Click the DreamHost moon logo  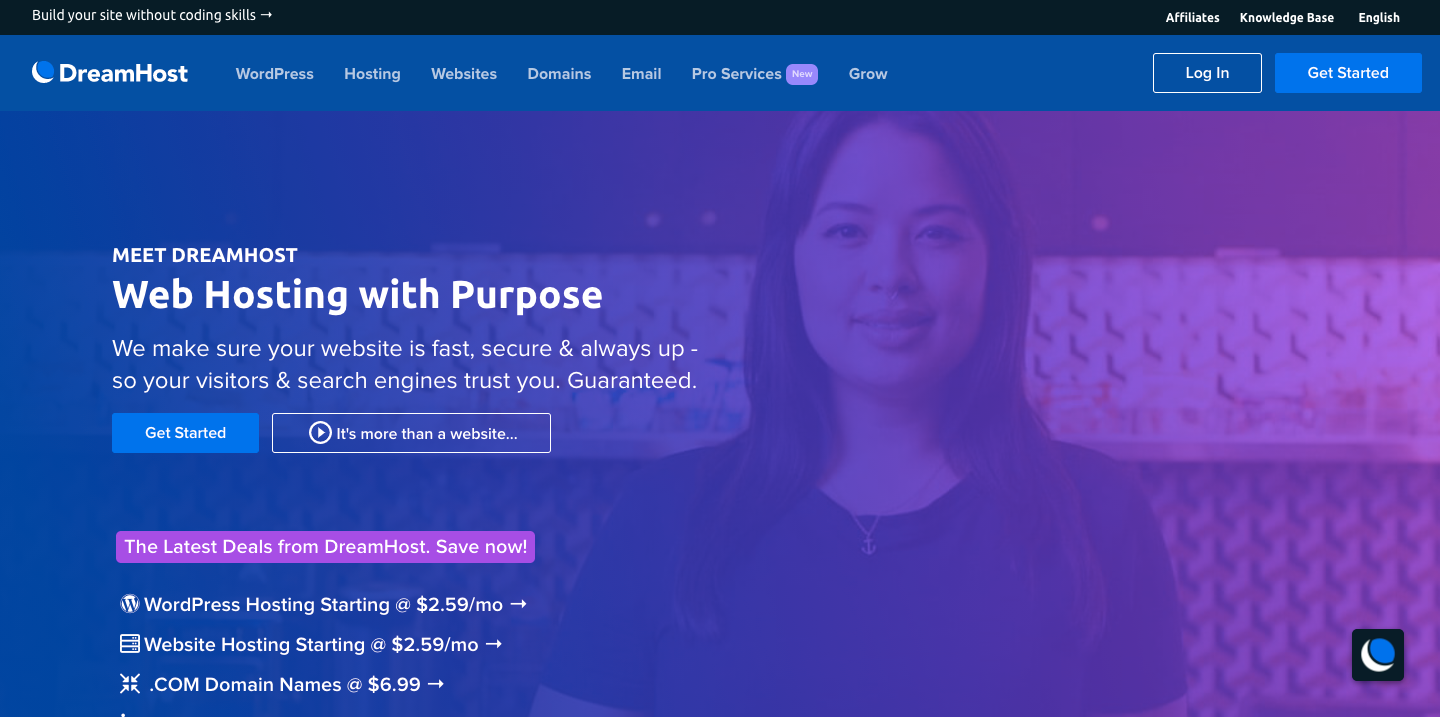click(x=43, y=72)
